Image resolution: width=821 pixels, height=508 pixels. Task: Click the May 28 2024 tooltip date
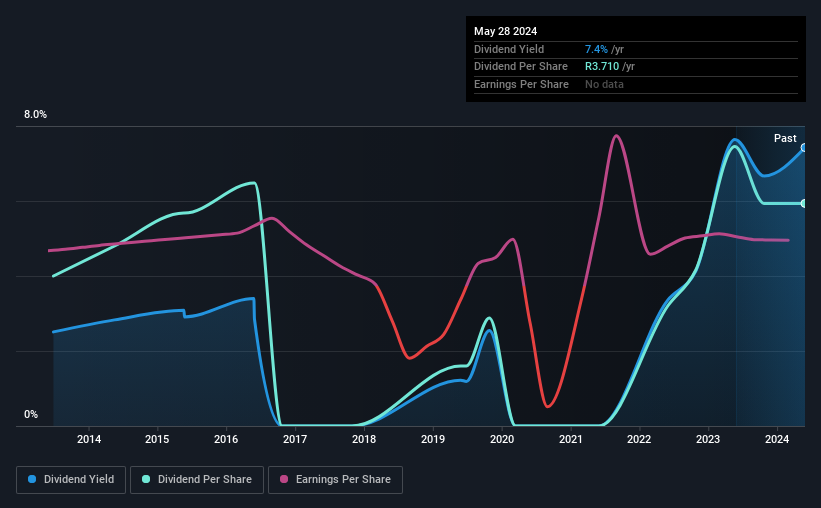click(505, 31)
